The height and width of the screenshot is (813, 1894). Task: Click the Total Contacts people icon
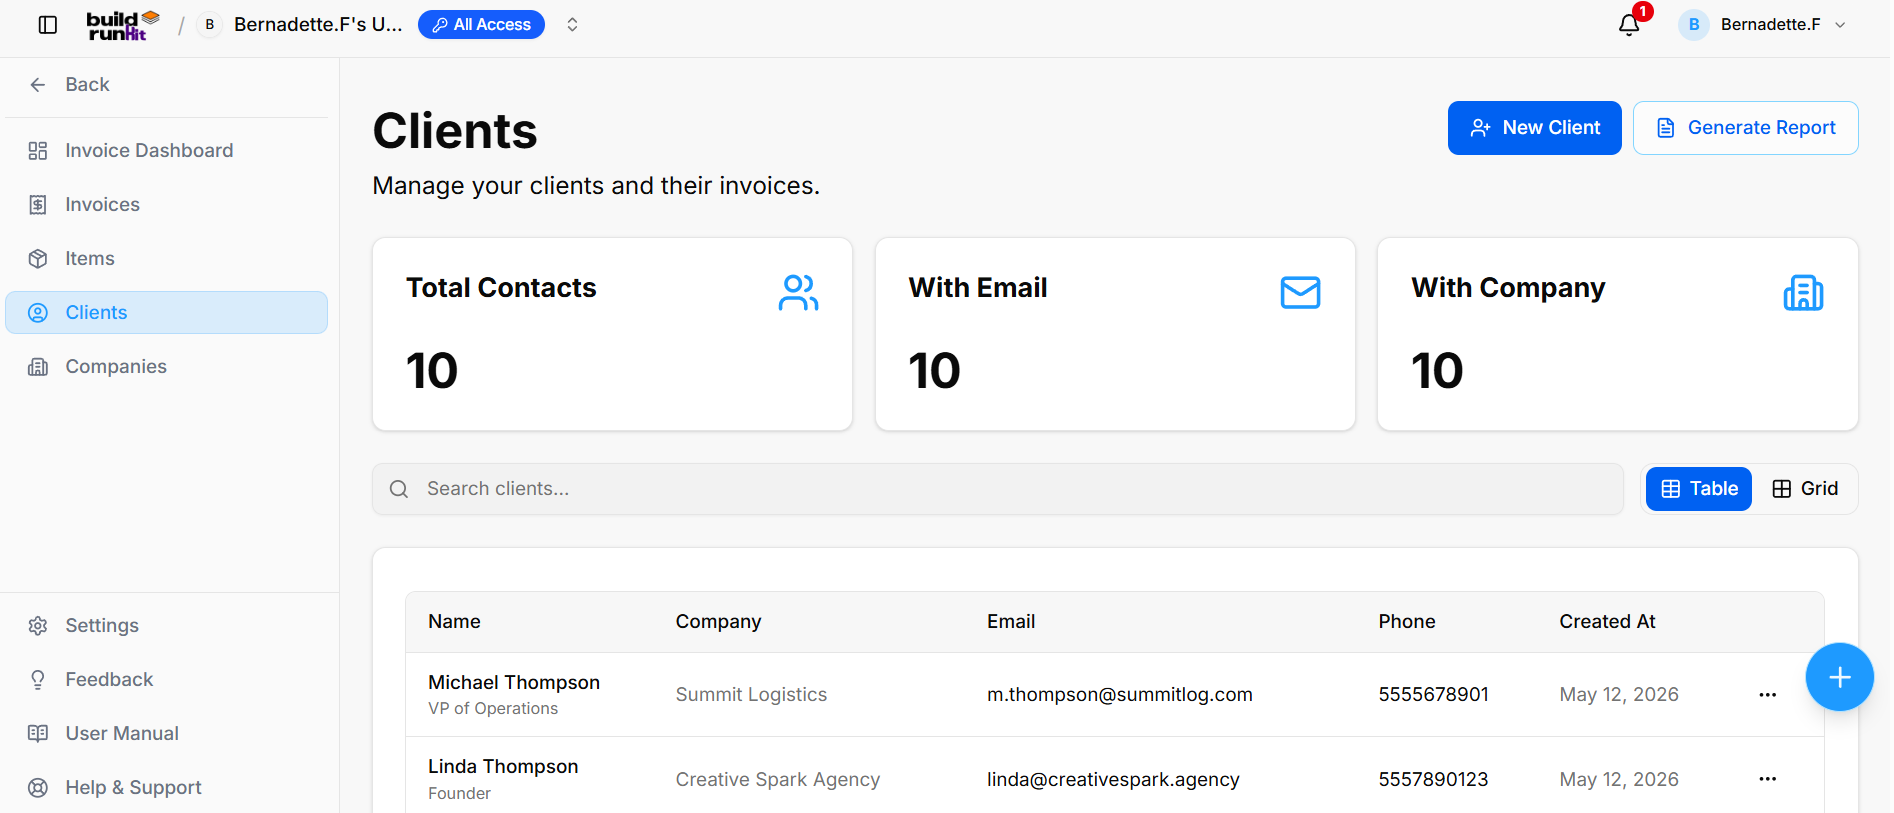pos(799,293)
